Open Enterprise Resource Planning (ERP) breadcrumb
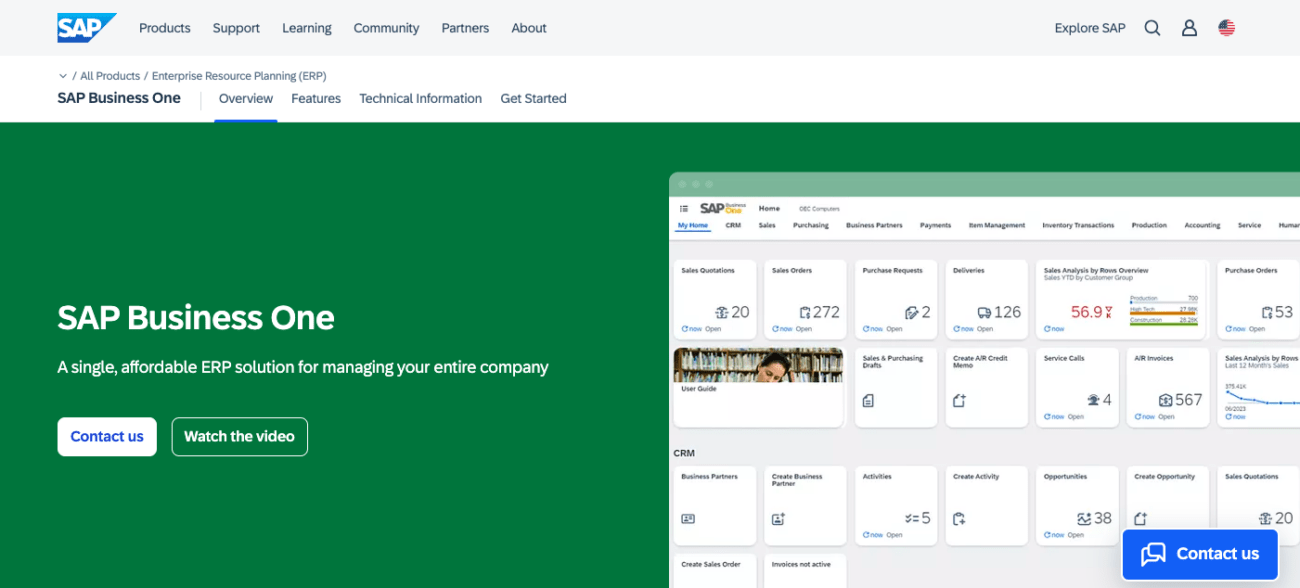This screenshot has height=588, width=1300. (x=239, y=76)
